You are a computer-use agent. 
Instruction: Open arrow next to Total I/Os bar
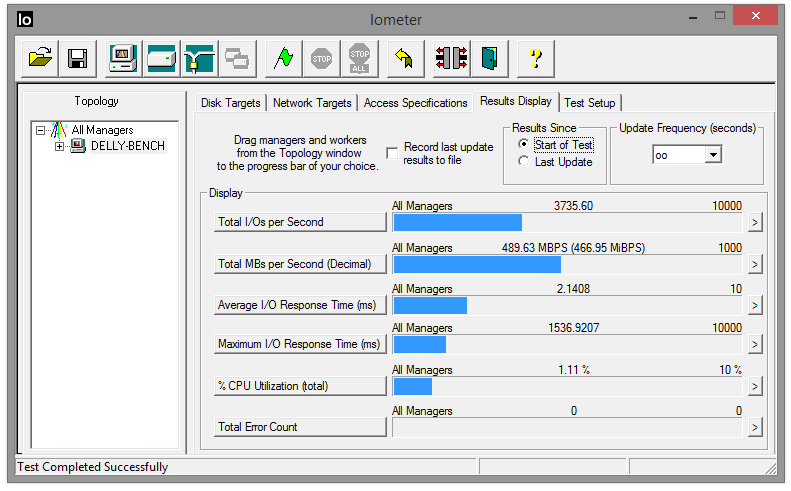(x=755, y=222)
